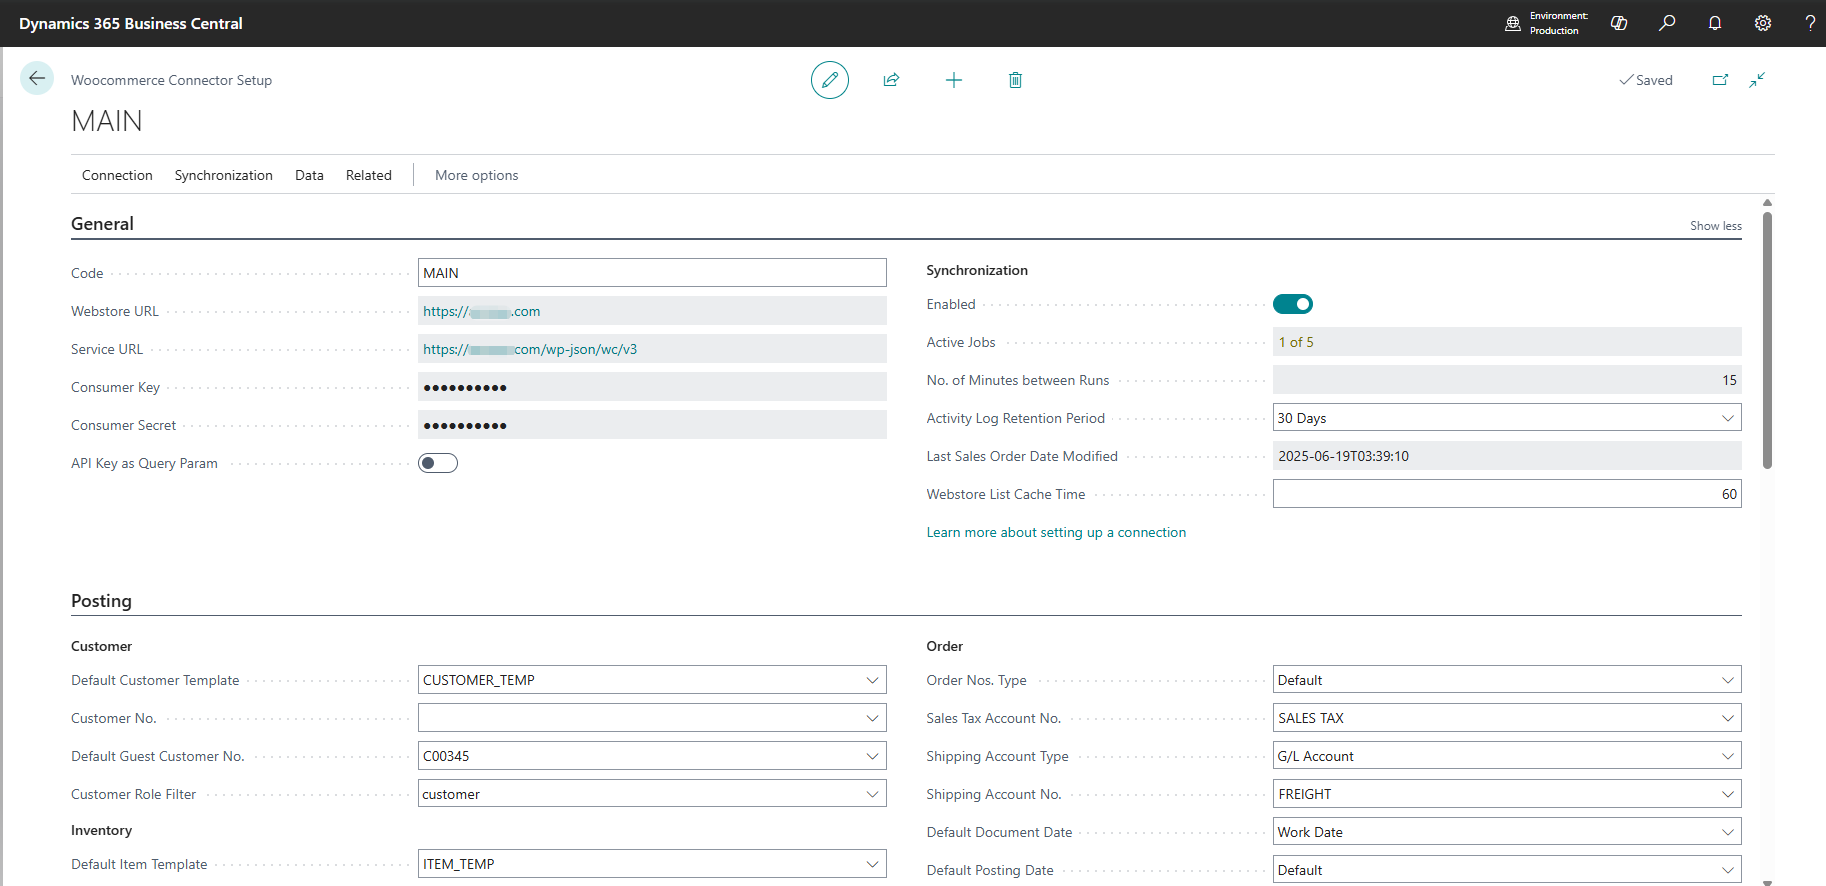Click the vertical scrollbar thumb
Screen dimensions: 1826x886
(x=1767, y=340)
